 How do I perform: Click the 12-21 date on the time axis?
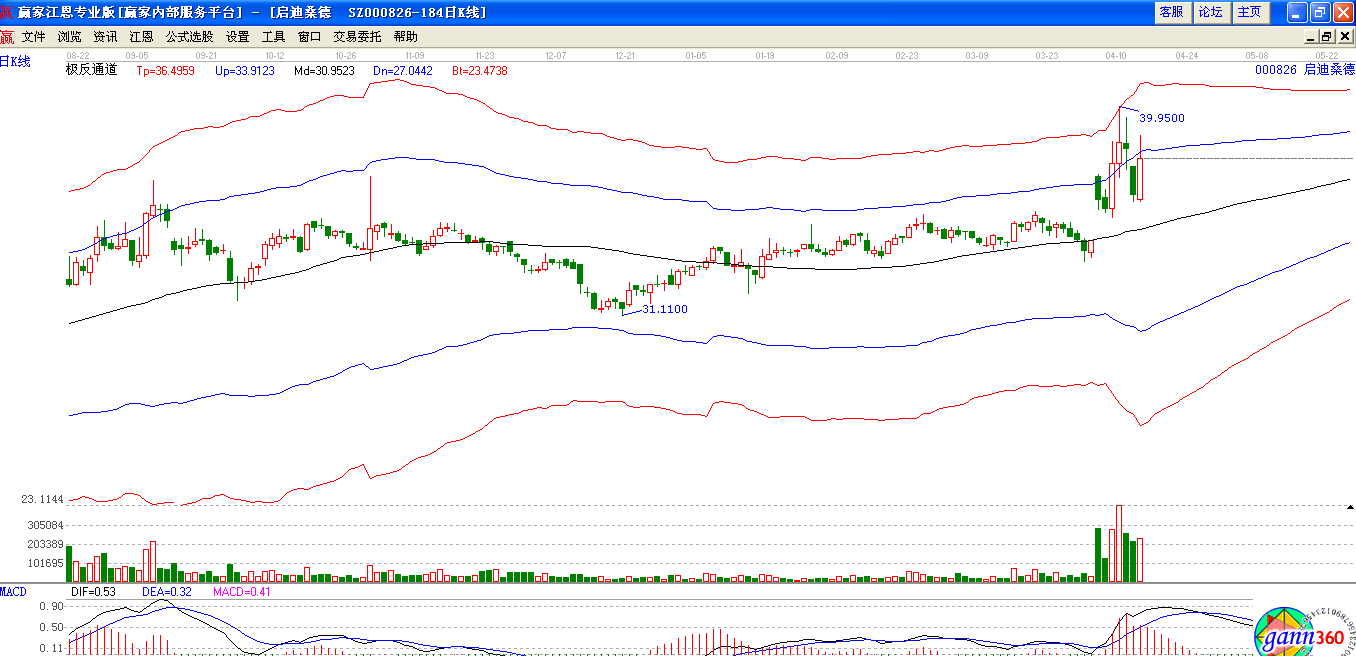click(x=626, y=56)
